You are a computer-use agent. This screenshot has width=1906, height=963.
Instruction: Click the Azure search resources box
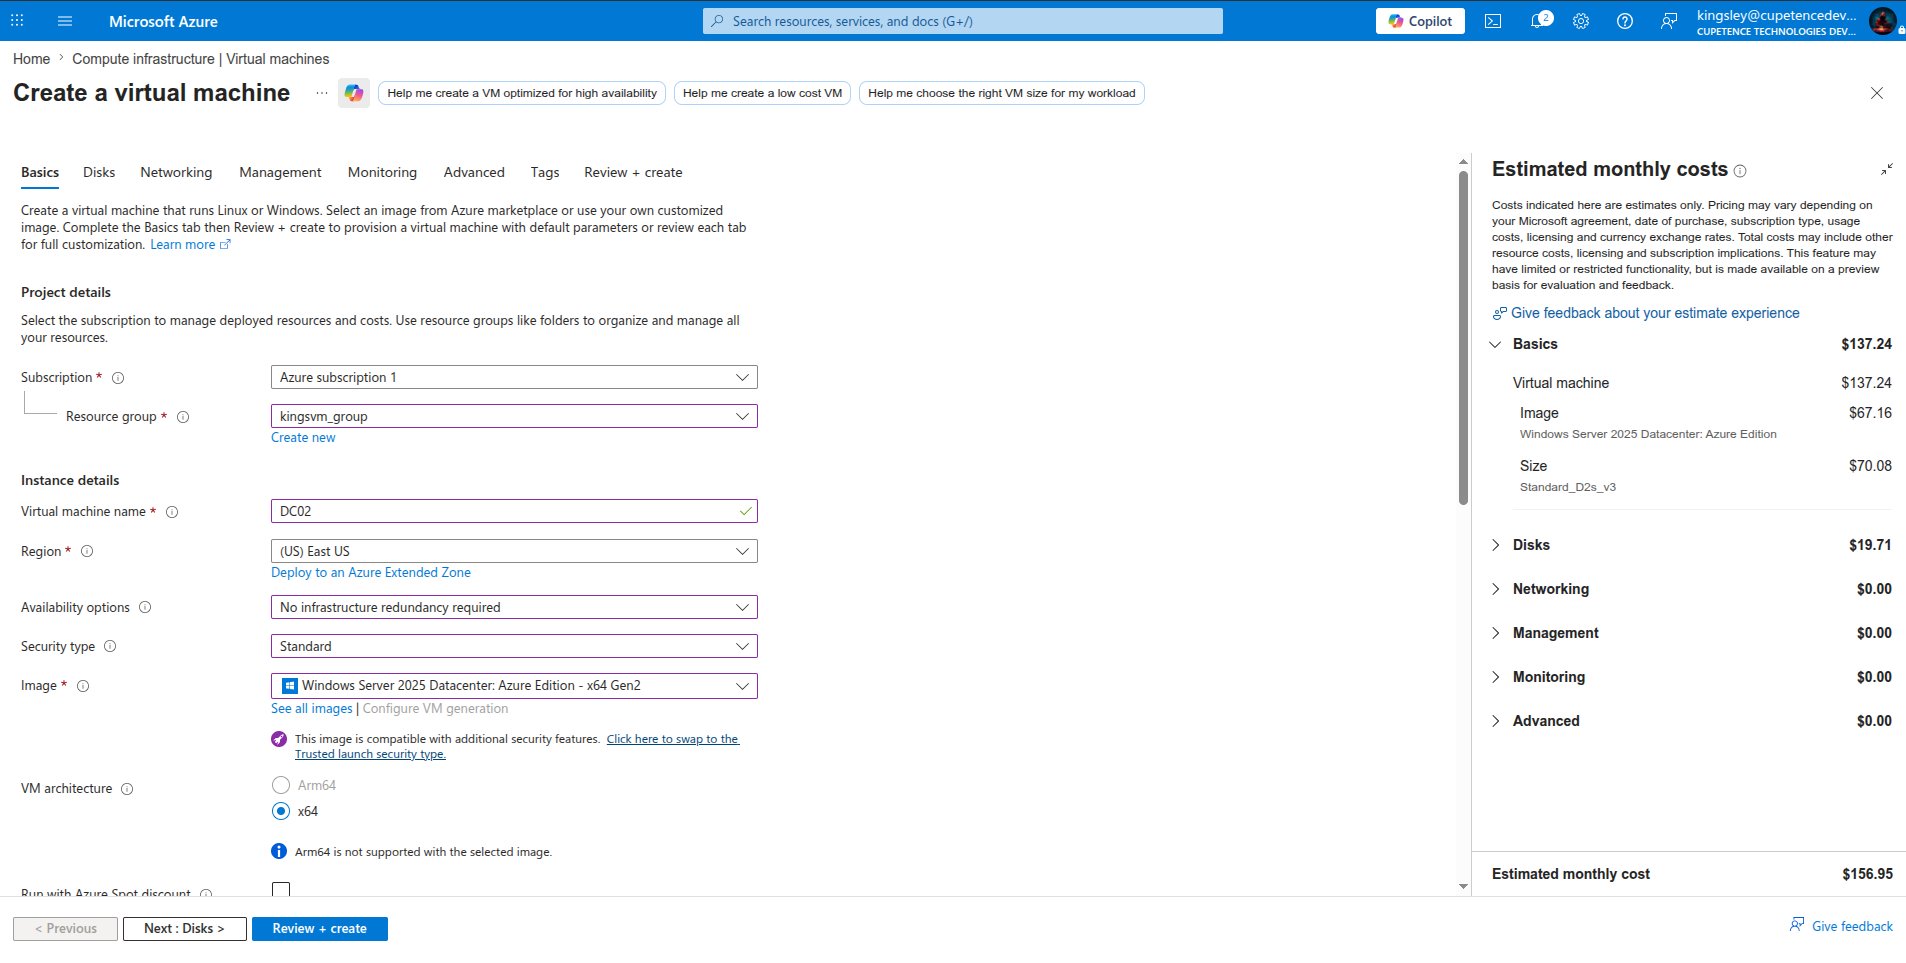(963, 21)
